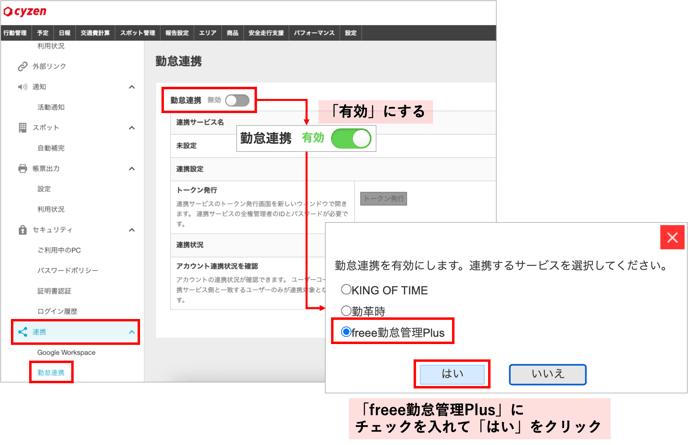
Task: Click the 連携状況 section header
Action: pyautogui.click(x=190, y=245)
